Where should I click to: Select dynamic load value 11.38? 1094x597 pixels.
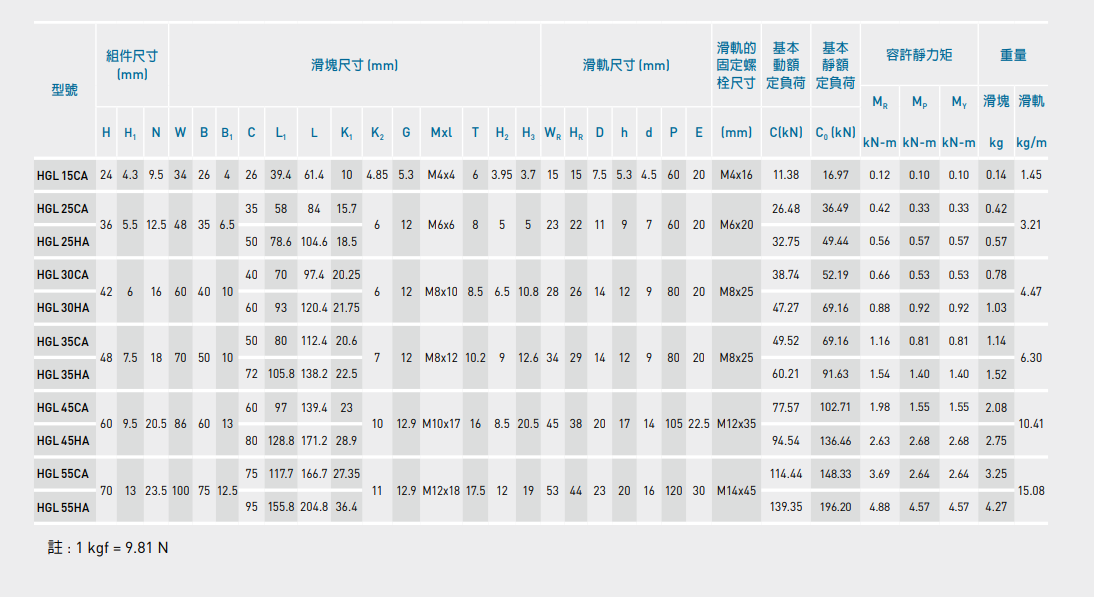786,175
